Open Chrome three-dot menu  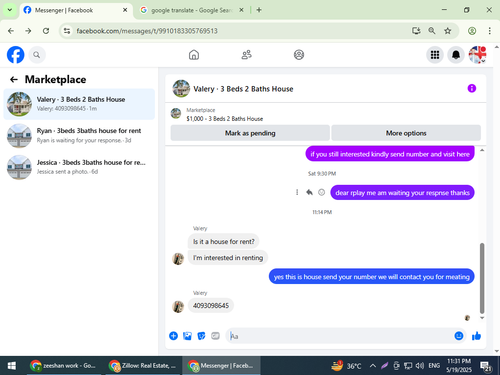489,31
